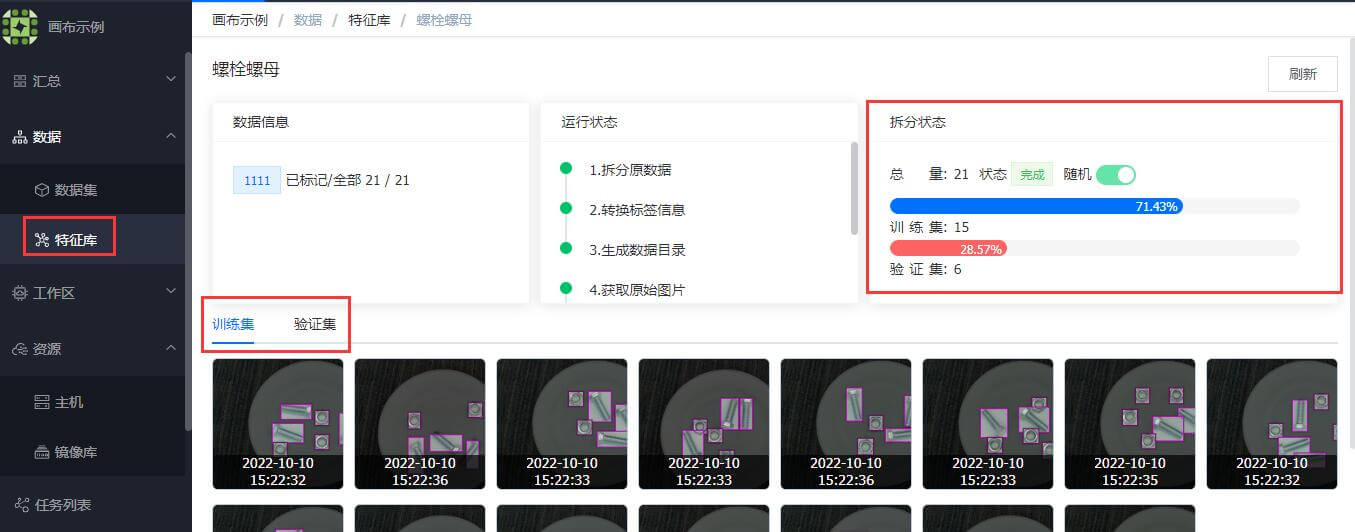This screenshot has height=532, width=1355.
Task: Click the green app logo icon
Action: coord(20,26)
